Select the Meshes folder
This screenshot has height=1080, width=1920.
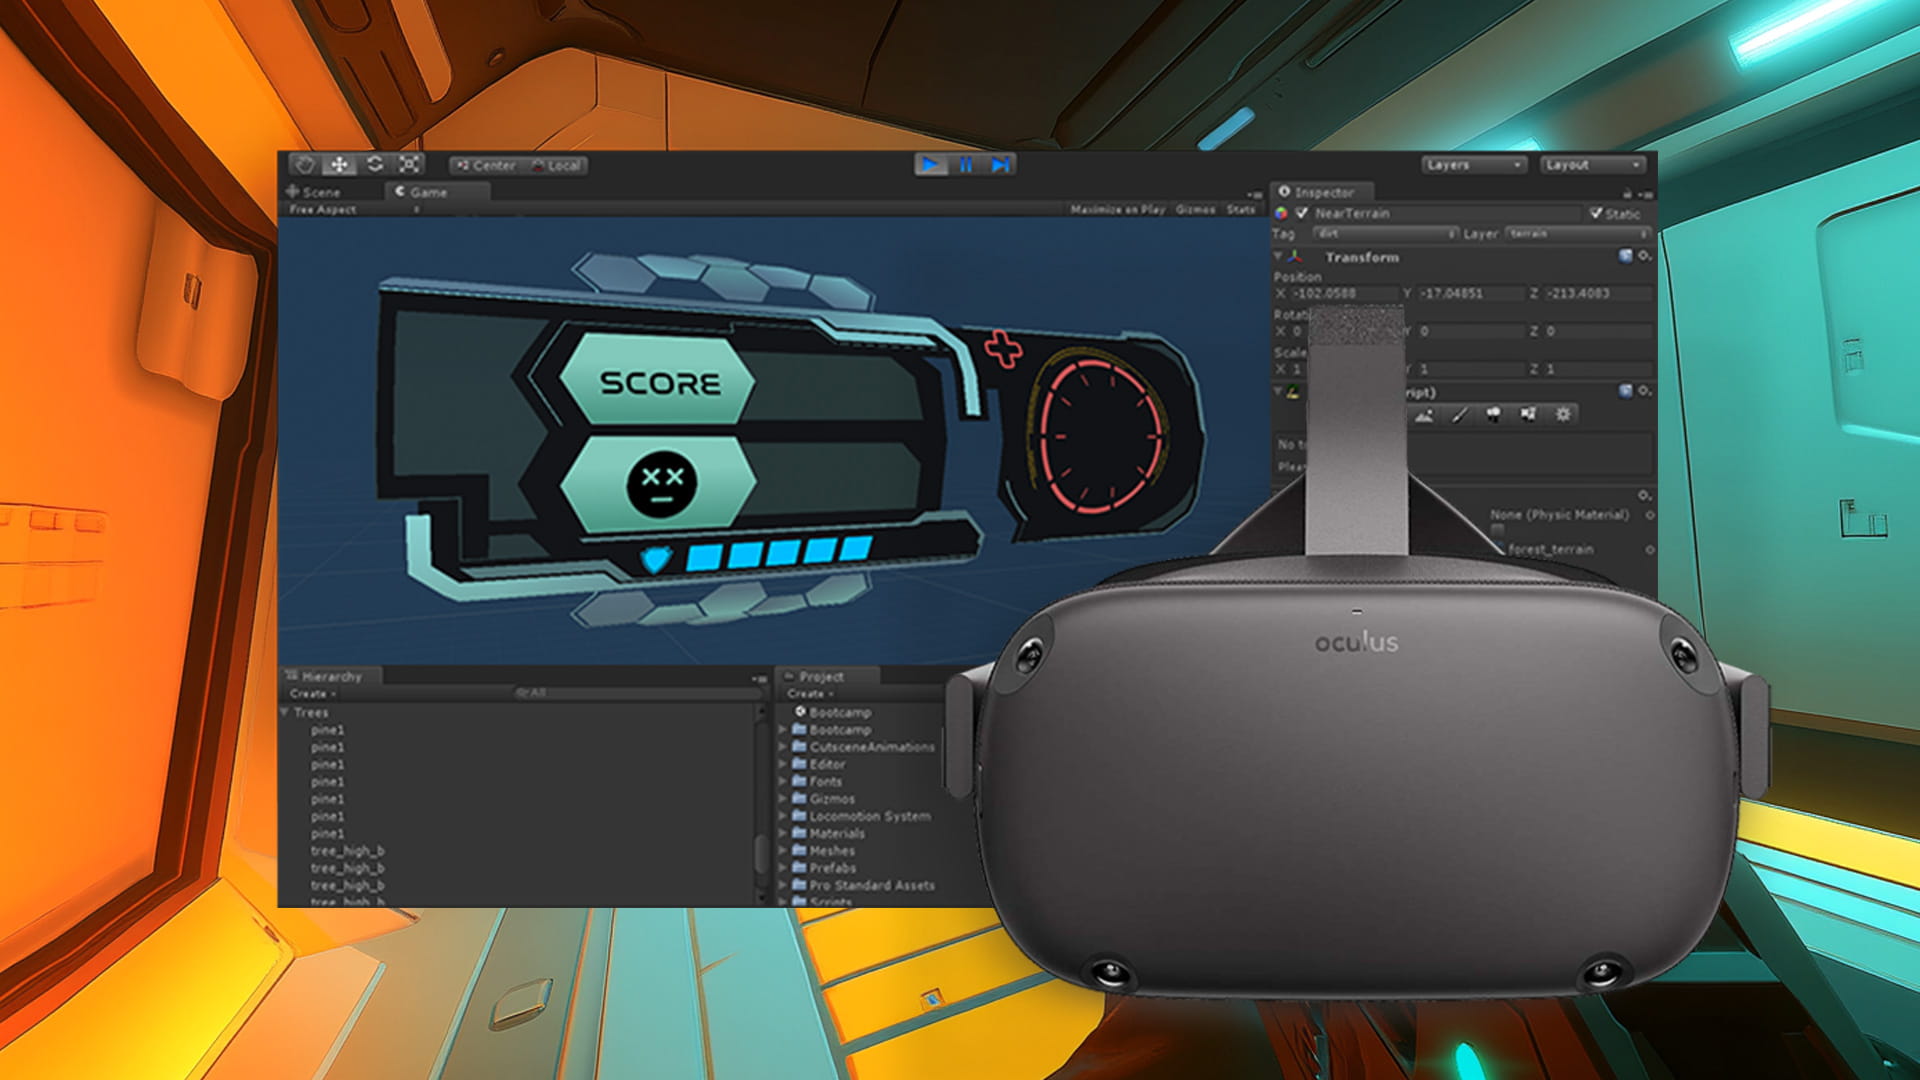click(x=832, y=850)
